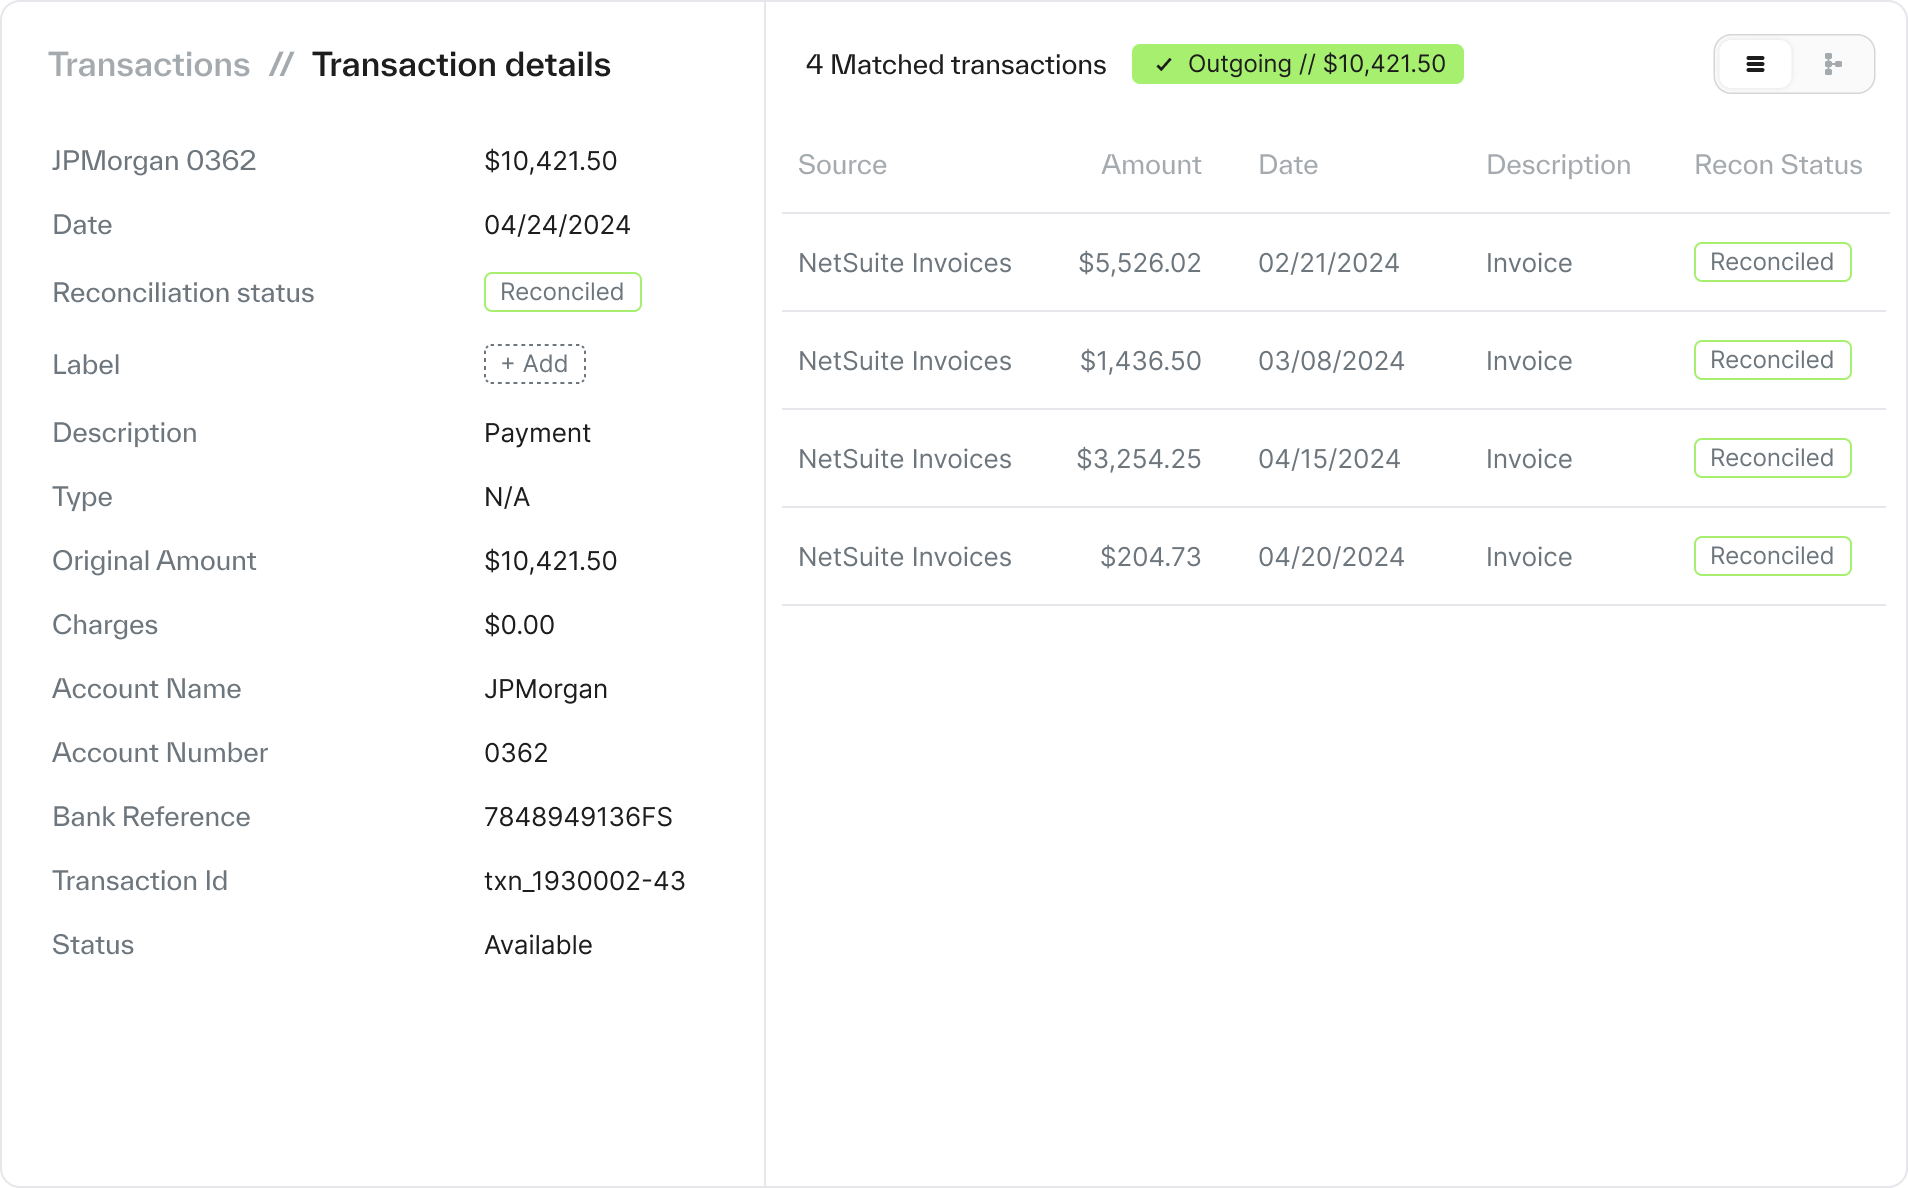Sort by the Date column header
This screenshot has height=1188, width=1908.
pyautogui.click(x=1287, y=165)
